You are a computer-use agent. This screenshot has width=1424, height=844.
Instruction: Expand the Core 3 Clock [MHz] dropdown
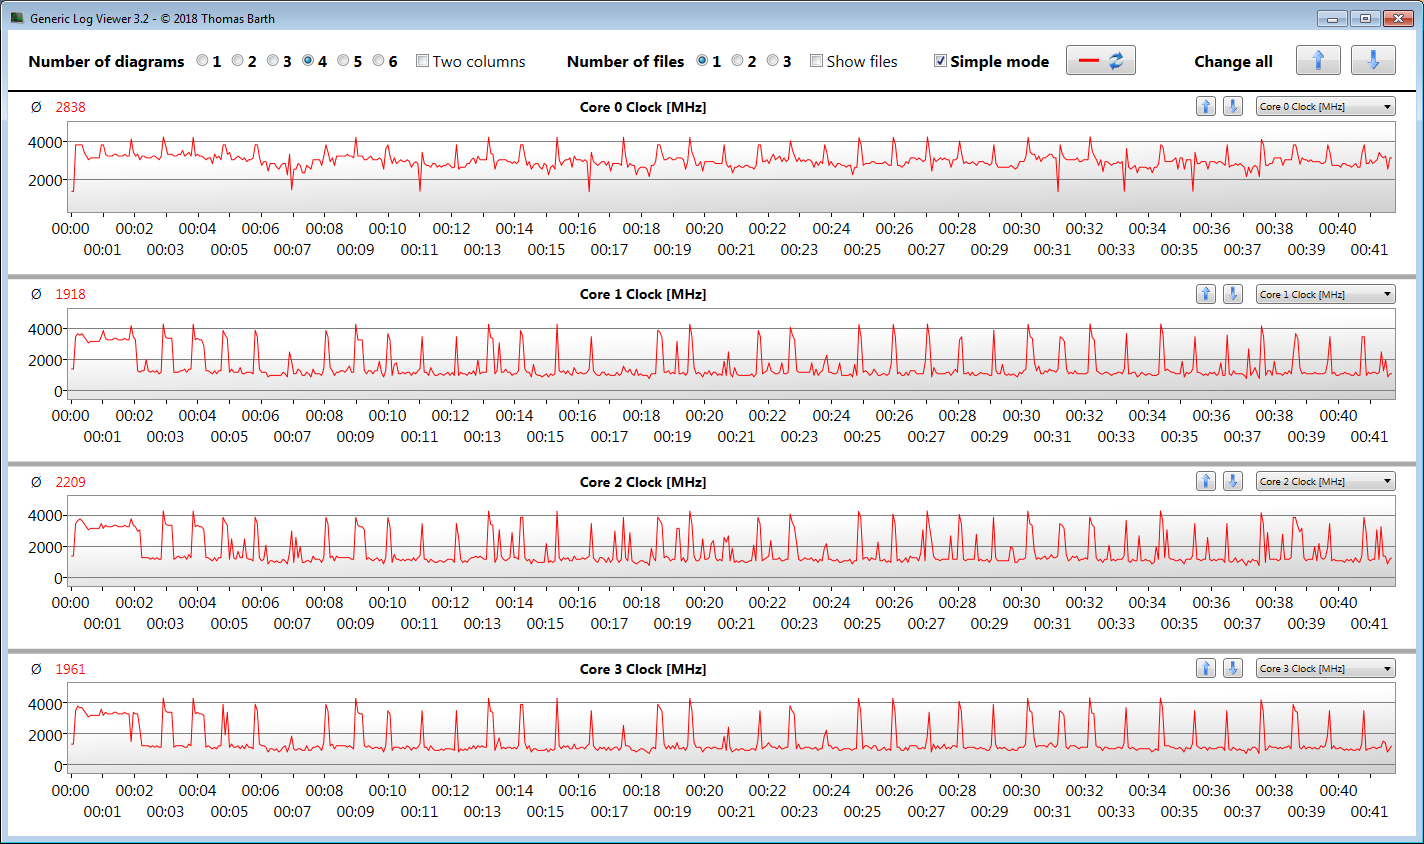tap(1325, 669)
